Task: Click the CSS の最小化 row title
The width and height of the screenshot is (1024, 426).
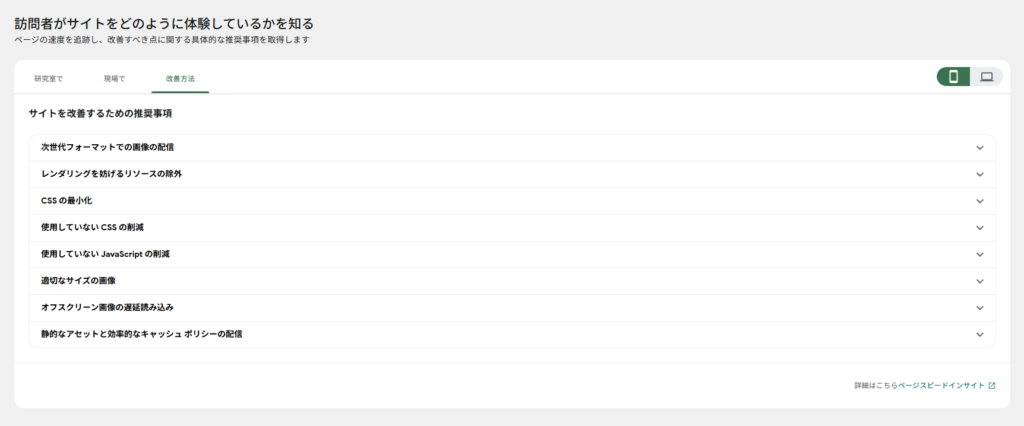Action: (x=66, y=201)
